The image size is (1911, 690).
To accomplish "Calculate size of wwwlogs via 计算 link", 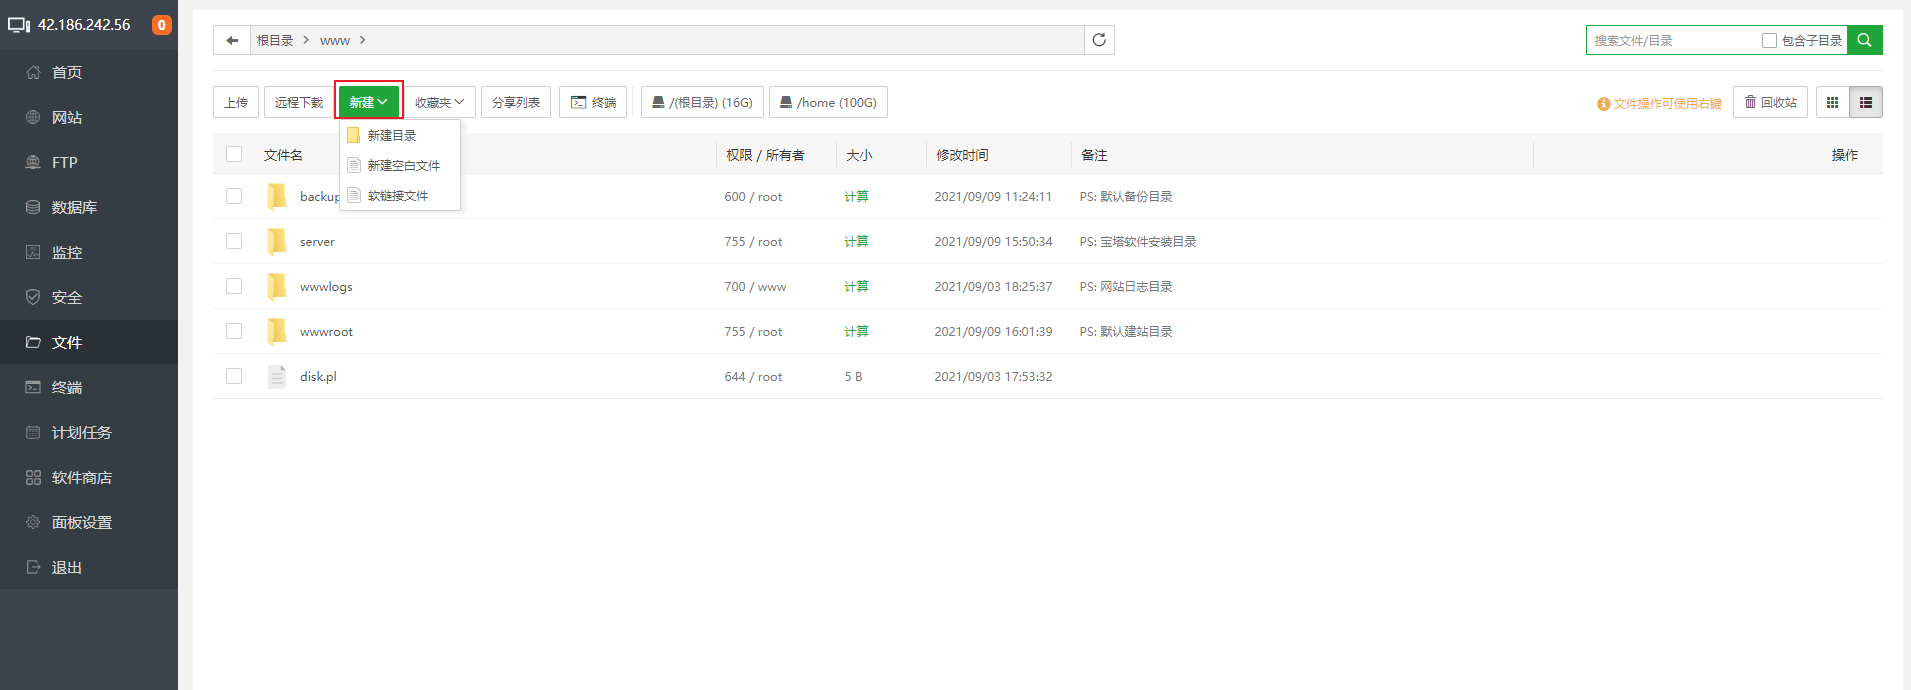I will point(856,286).
